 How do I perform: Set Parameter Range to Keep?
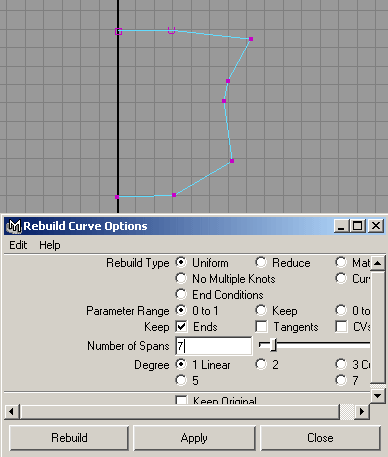tap(261, 310)
